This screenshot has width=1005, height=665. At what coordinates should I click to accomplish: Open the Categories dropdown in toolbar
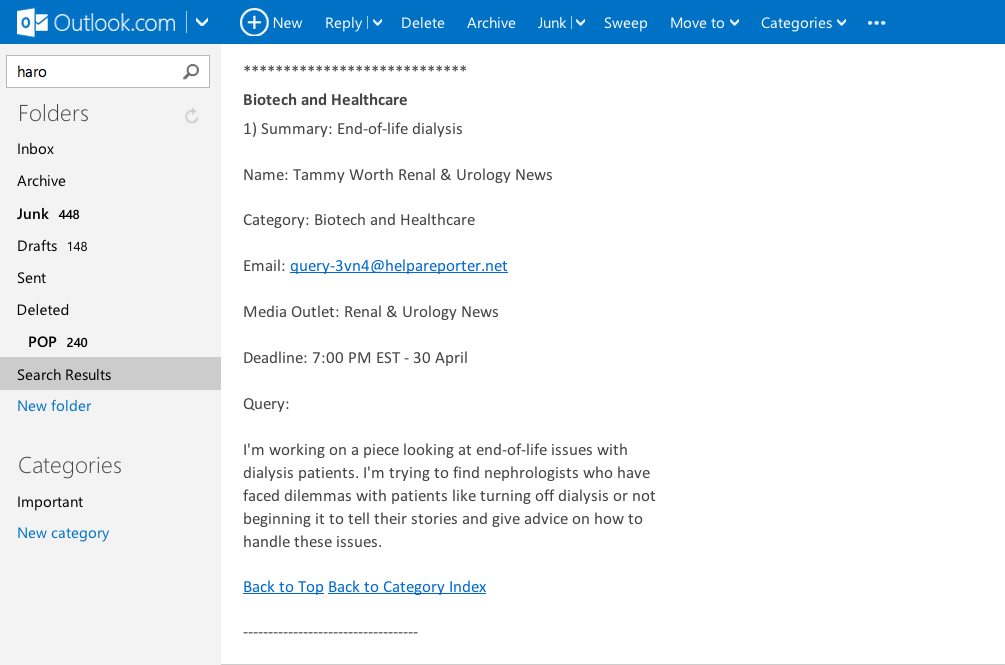tap(803, 23)
